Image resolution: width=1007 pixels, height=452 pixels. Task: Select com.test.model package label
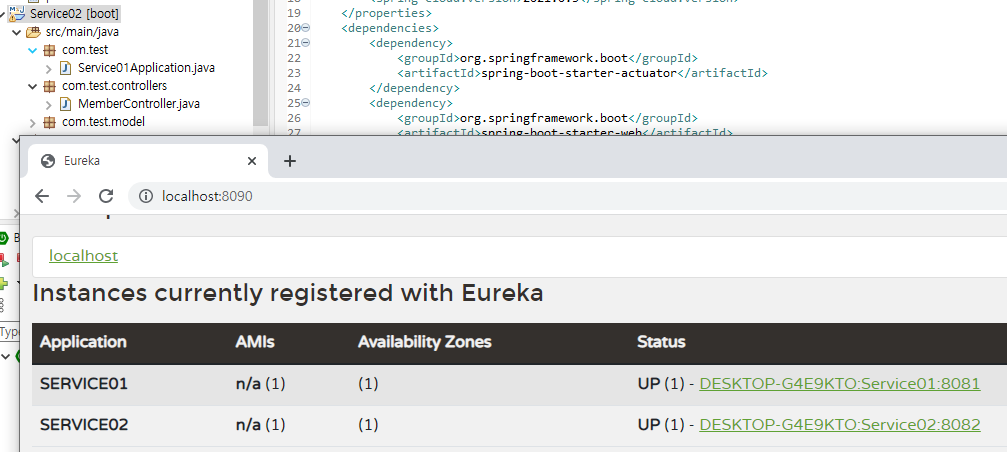click(103, 121)
